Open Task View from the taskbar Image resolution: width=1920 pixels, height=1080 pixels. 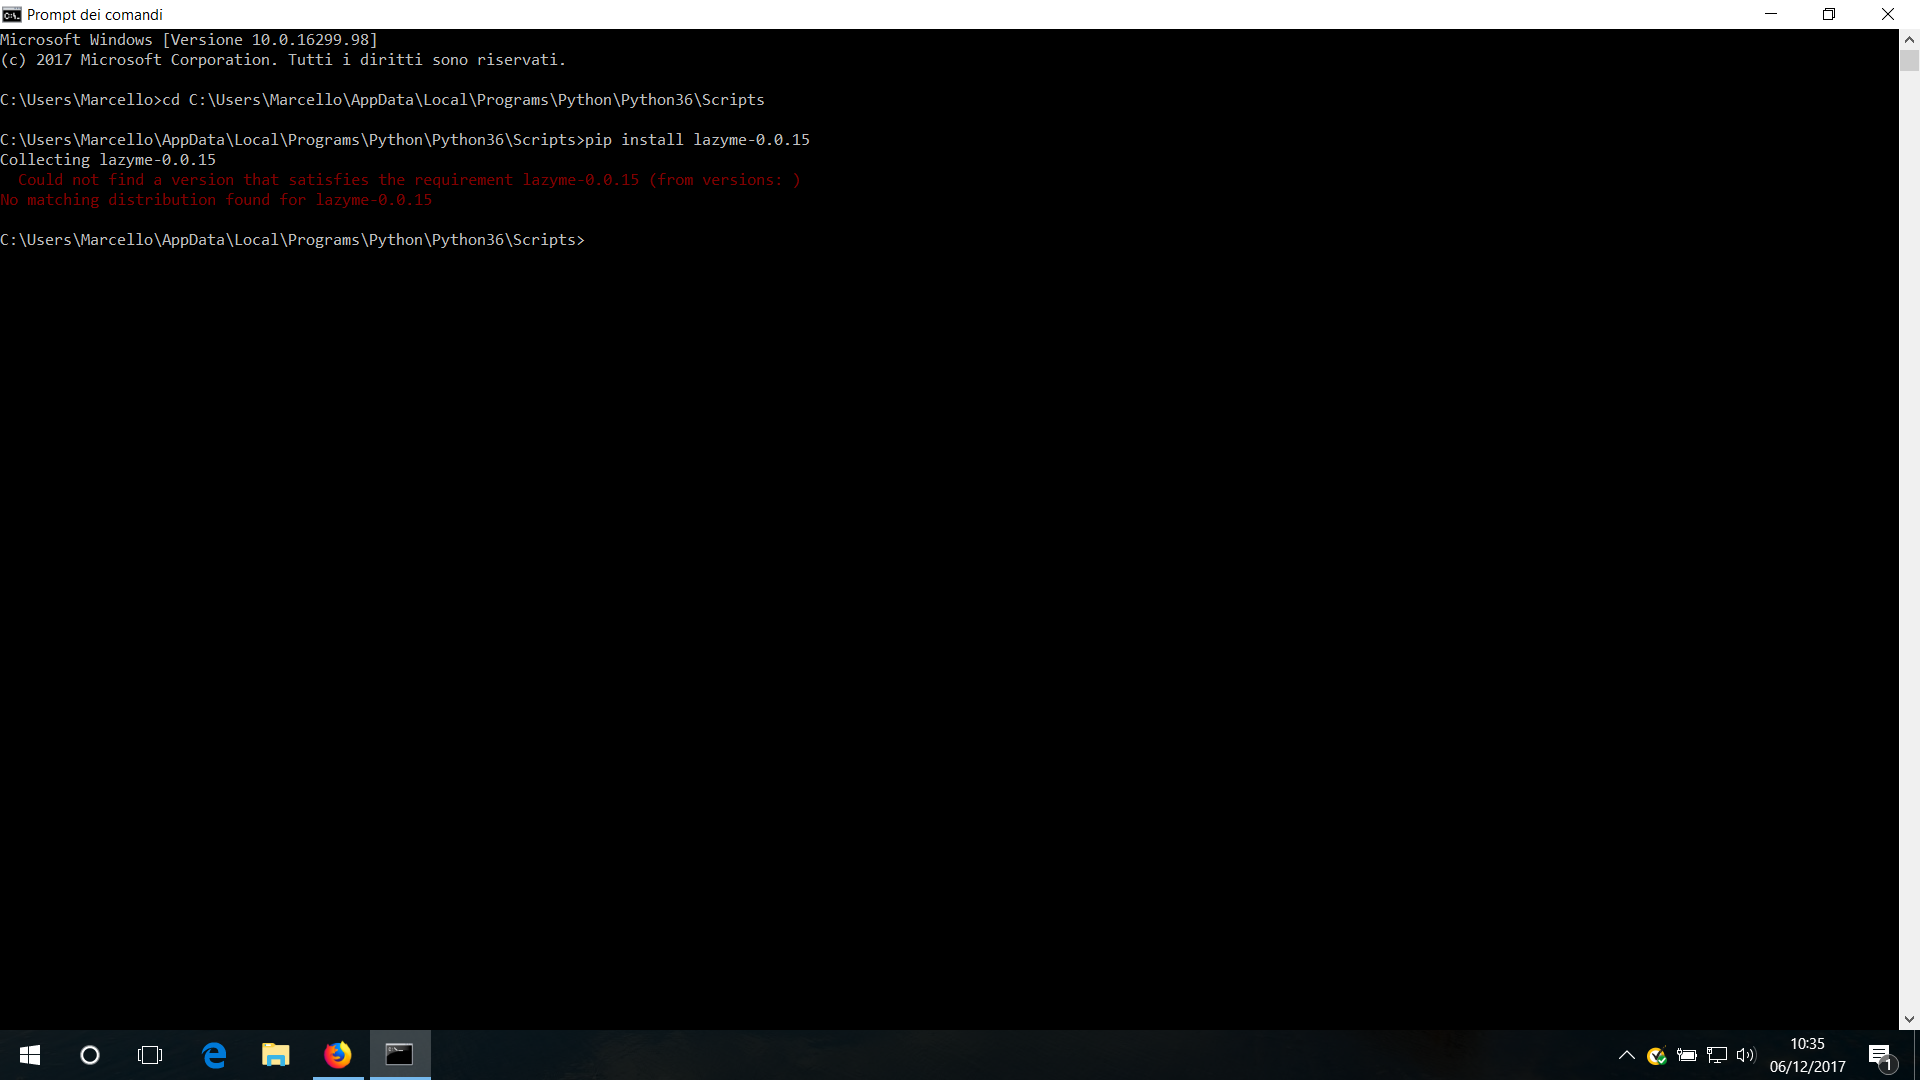[150, 1055]
